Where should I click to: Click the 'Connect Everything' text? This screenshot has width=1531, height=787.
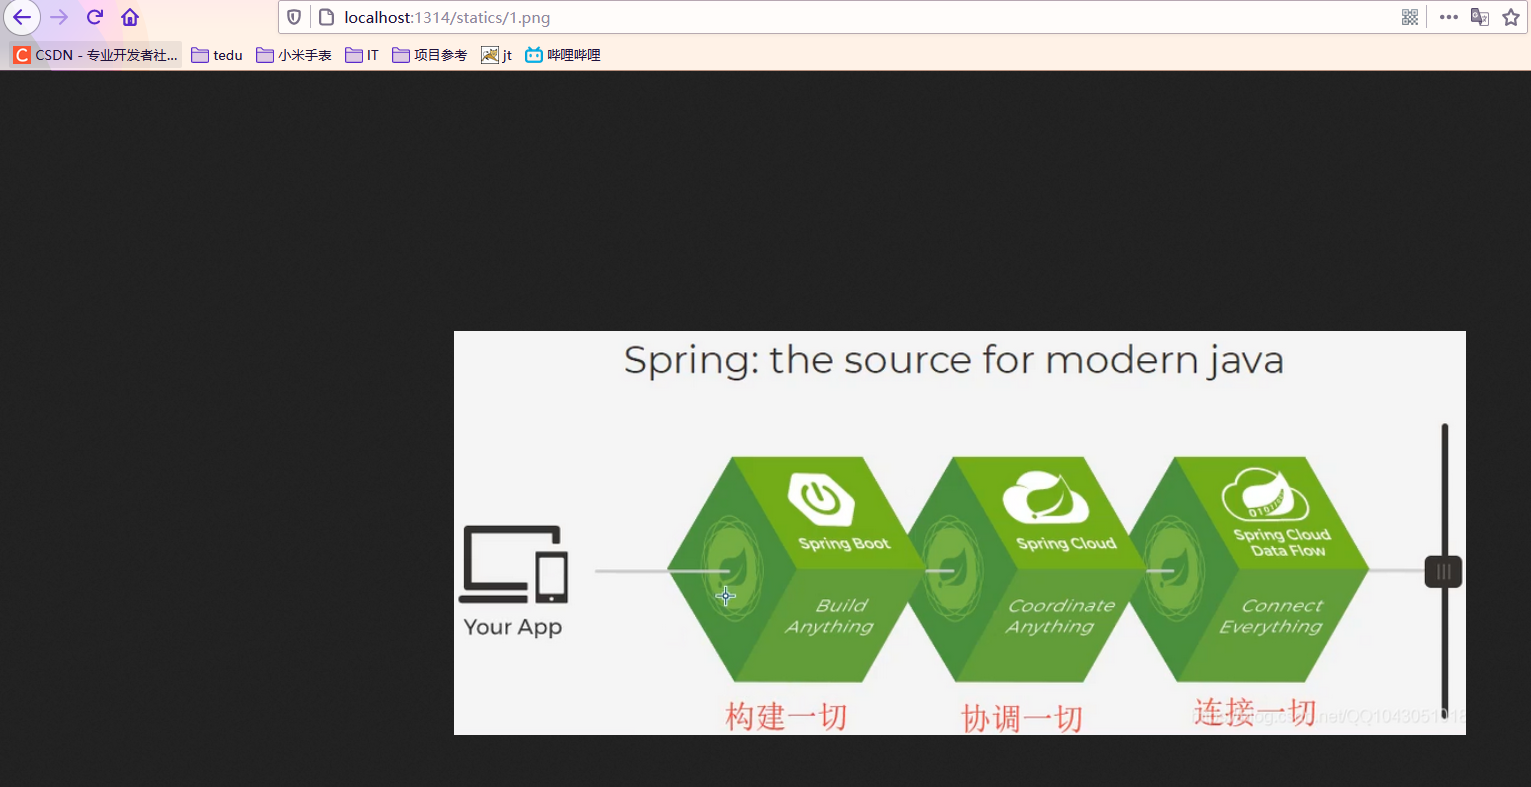pyautogui.click(x=1272, y=616)
